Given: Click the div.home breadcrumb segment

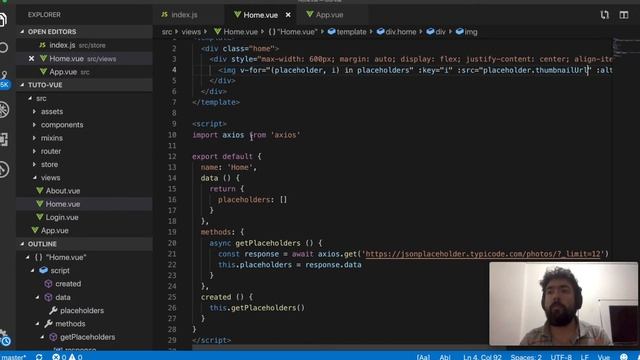Looking at the screenshot, I should pyautogui.click(x=397, y=32).
